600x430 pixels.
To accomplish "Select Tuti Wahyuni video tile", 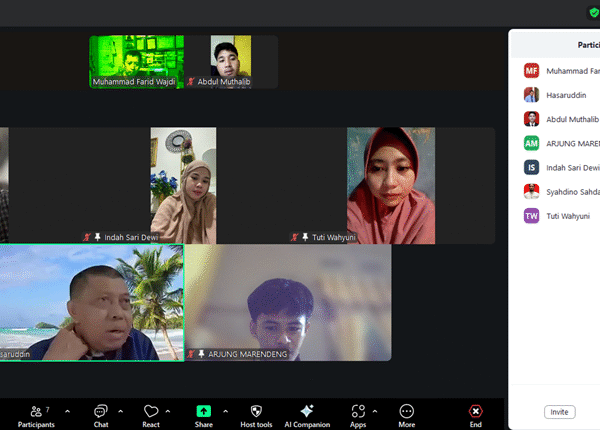I will 391,186.
